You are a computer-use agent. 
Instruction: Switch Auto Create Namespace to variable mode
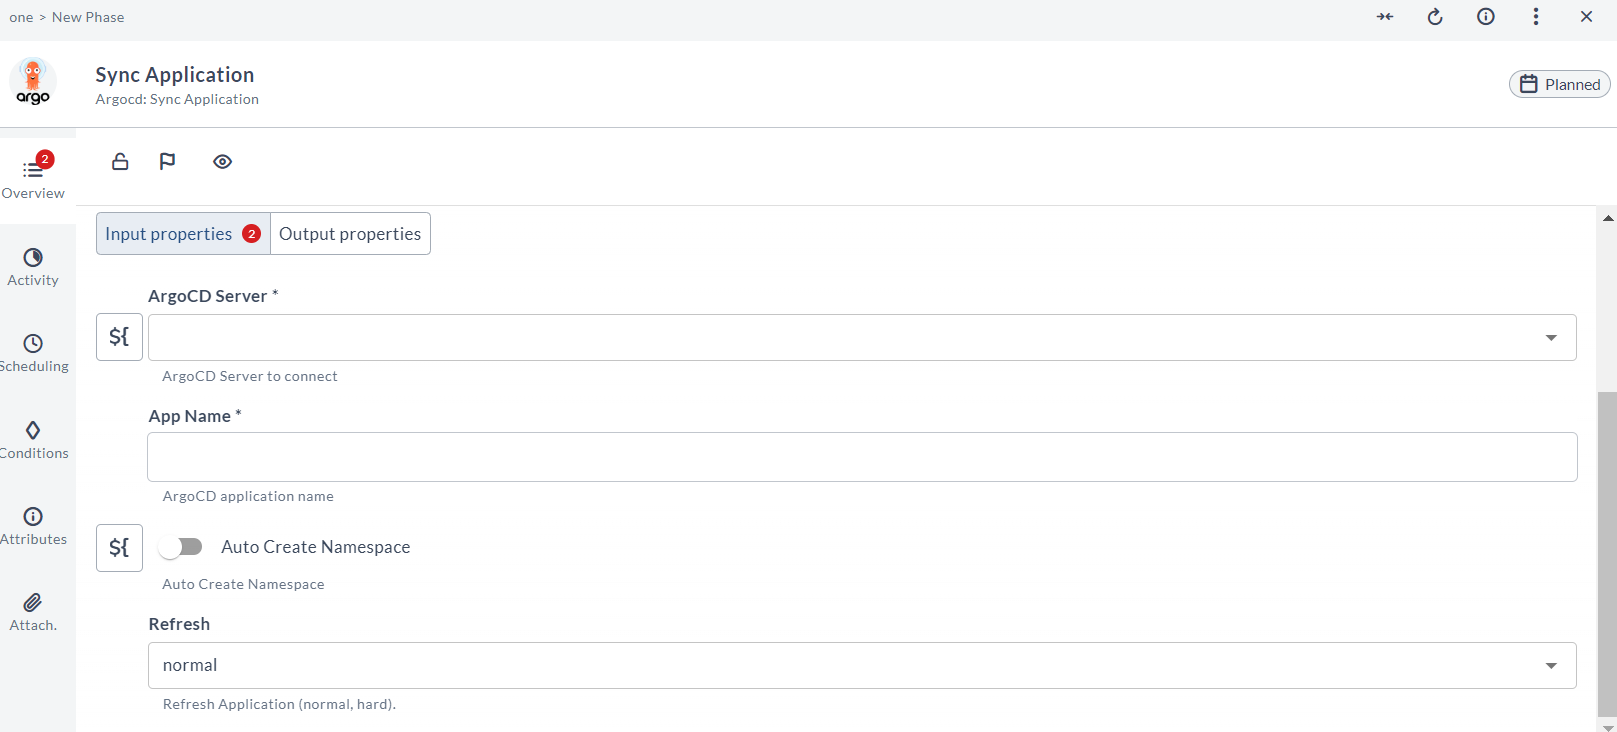tap(119, 548)
